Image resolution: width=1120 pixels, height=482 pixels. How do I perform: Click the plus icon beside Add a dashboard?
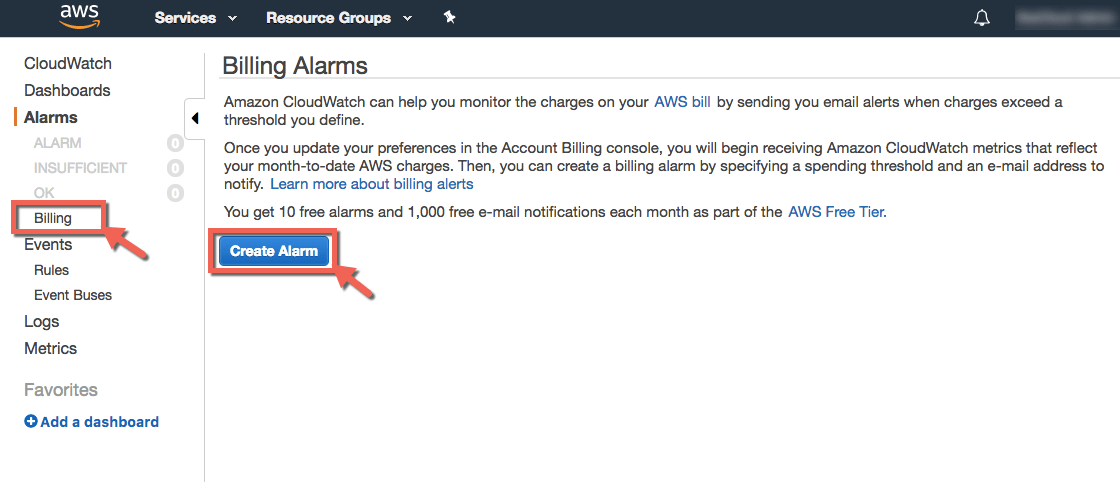click(31, 421)
